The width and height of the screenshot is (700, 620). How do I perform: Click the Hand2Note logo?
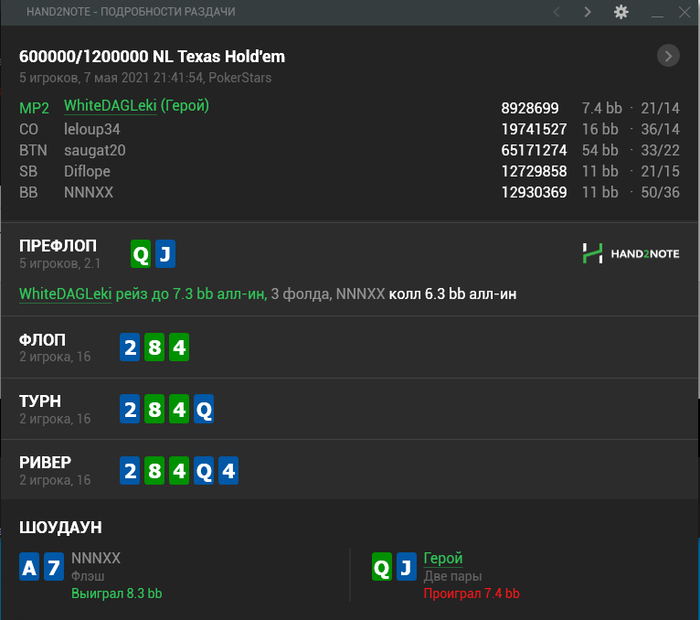click(631, 254)
